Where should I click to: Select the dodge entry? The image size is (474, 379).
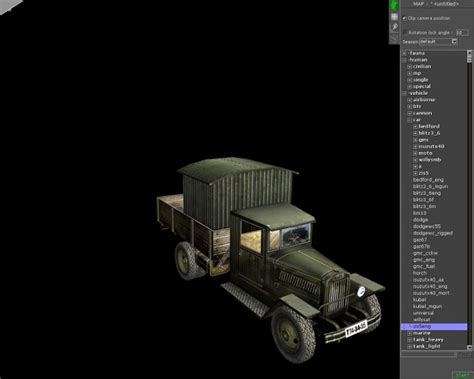click(x=421, y=220)
